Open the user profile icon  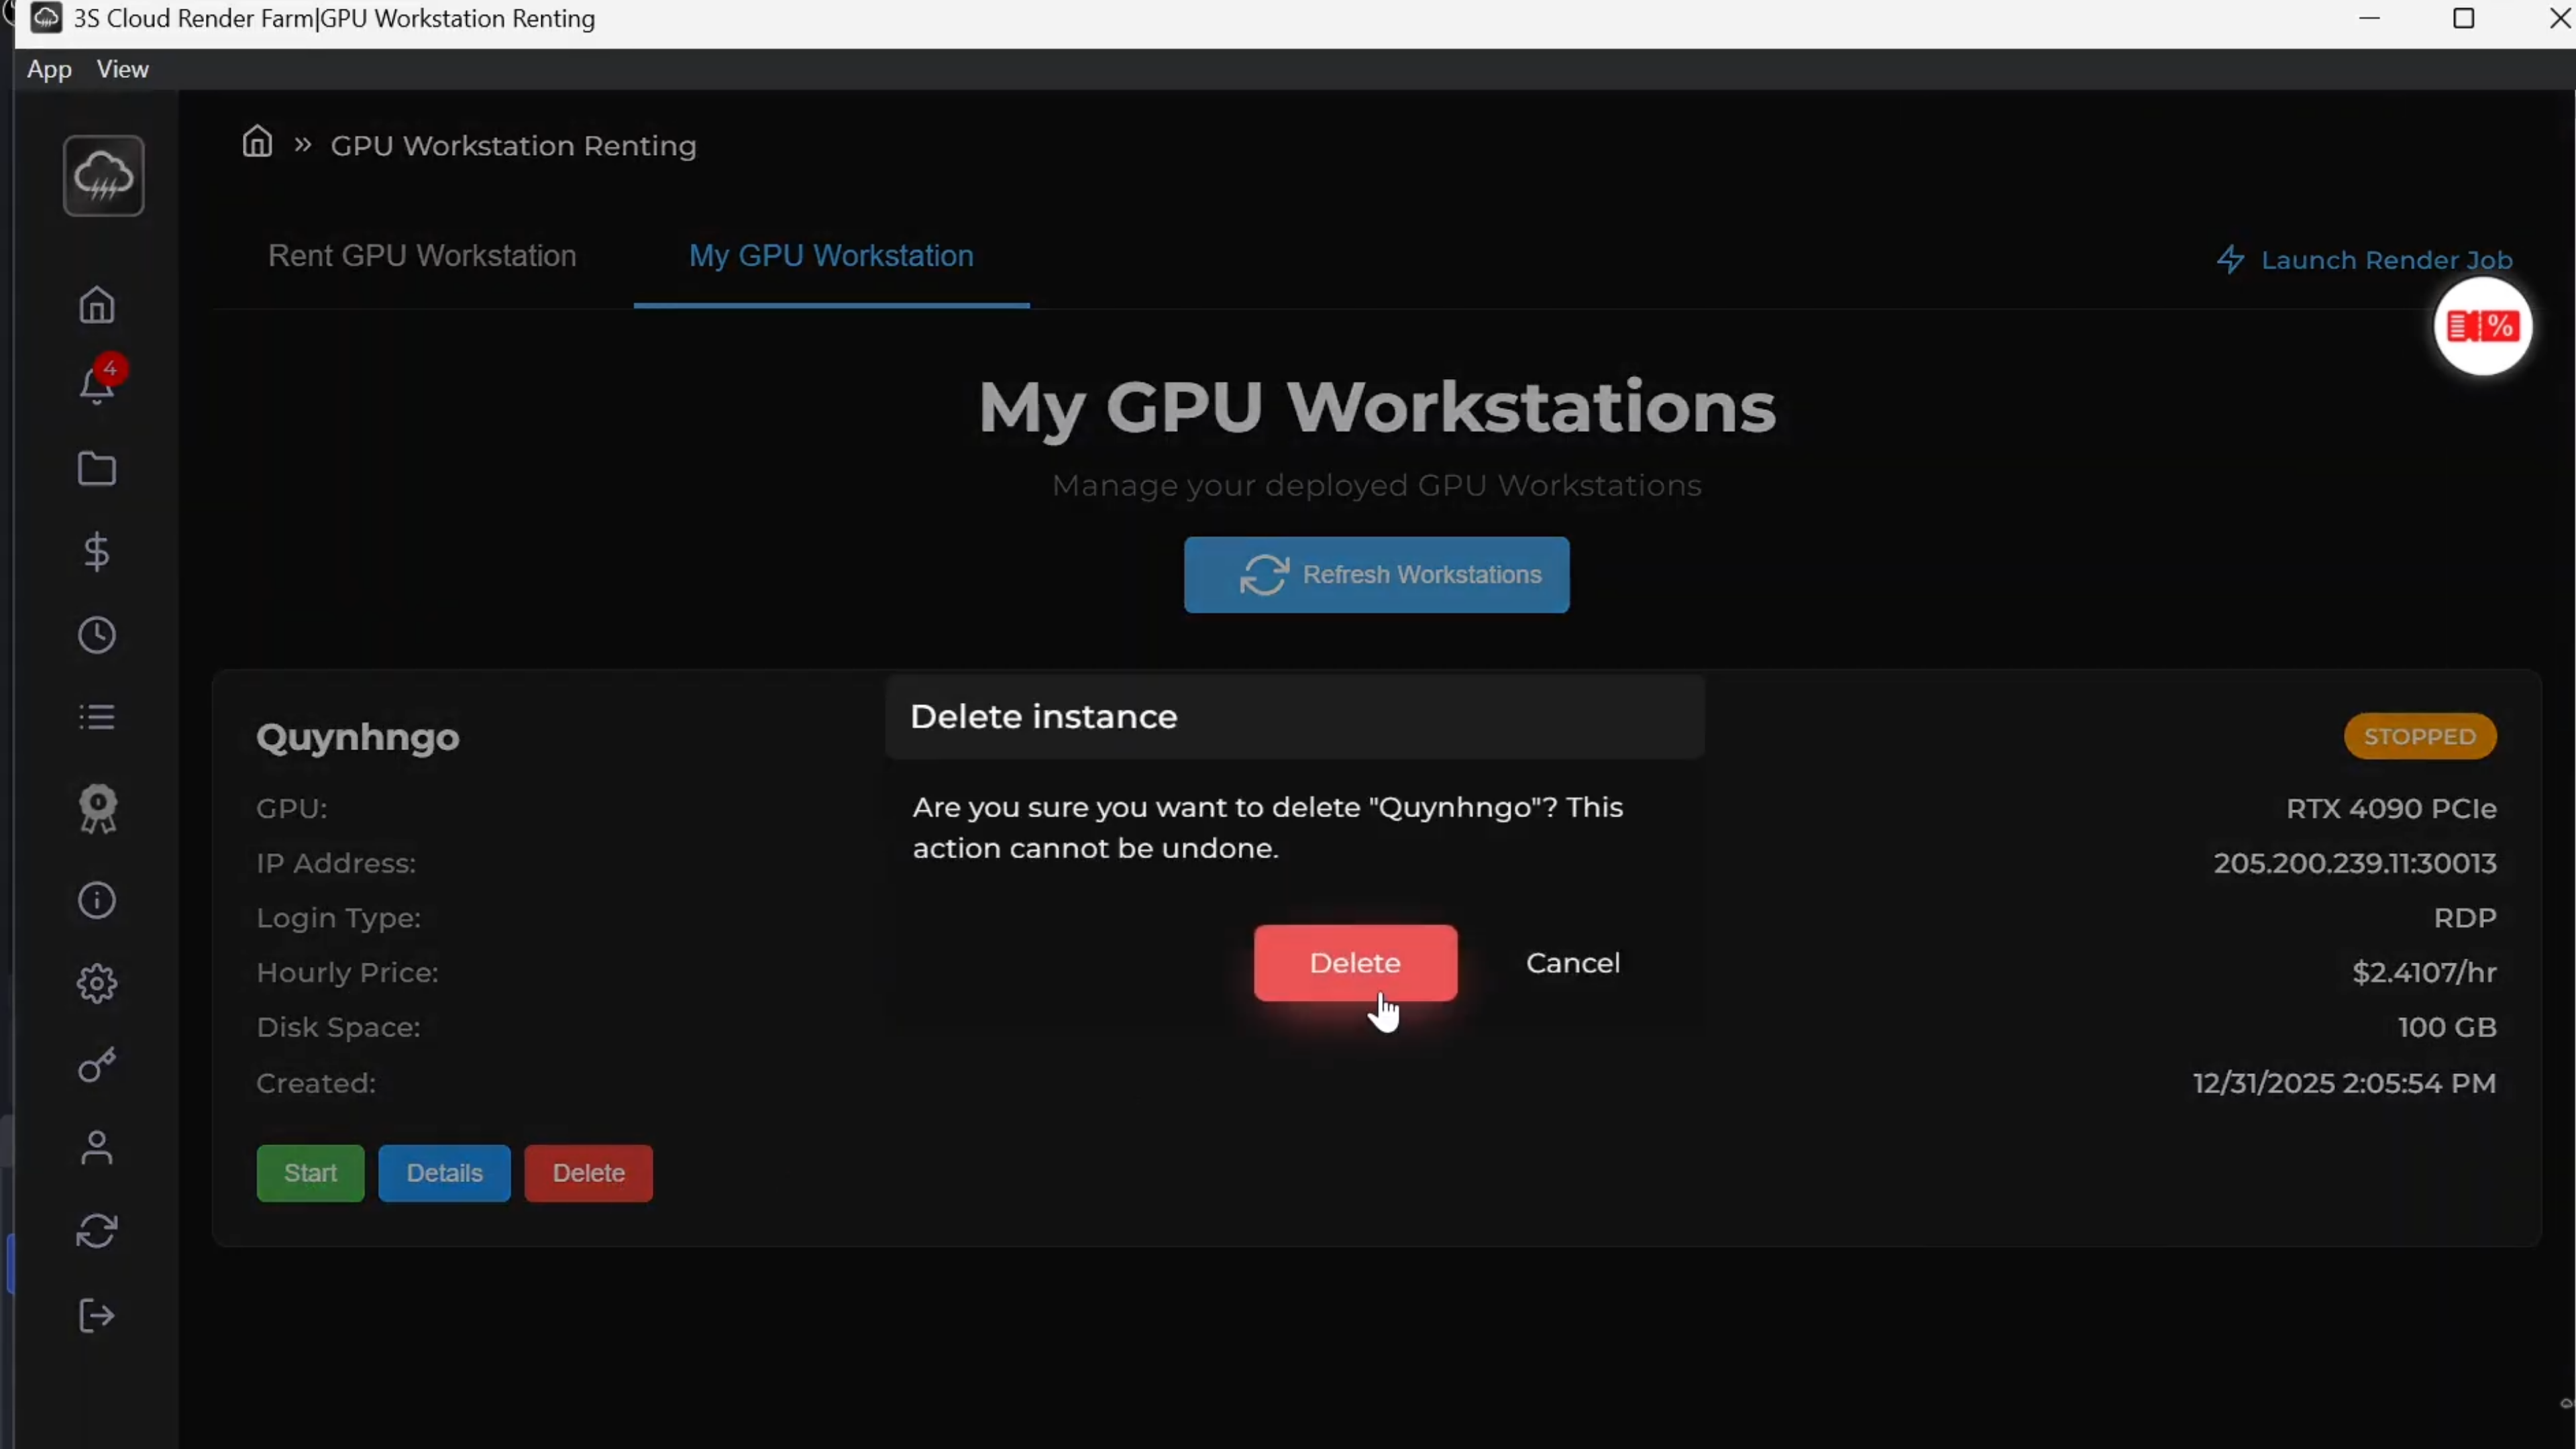tap(97, 1148)
